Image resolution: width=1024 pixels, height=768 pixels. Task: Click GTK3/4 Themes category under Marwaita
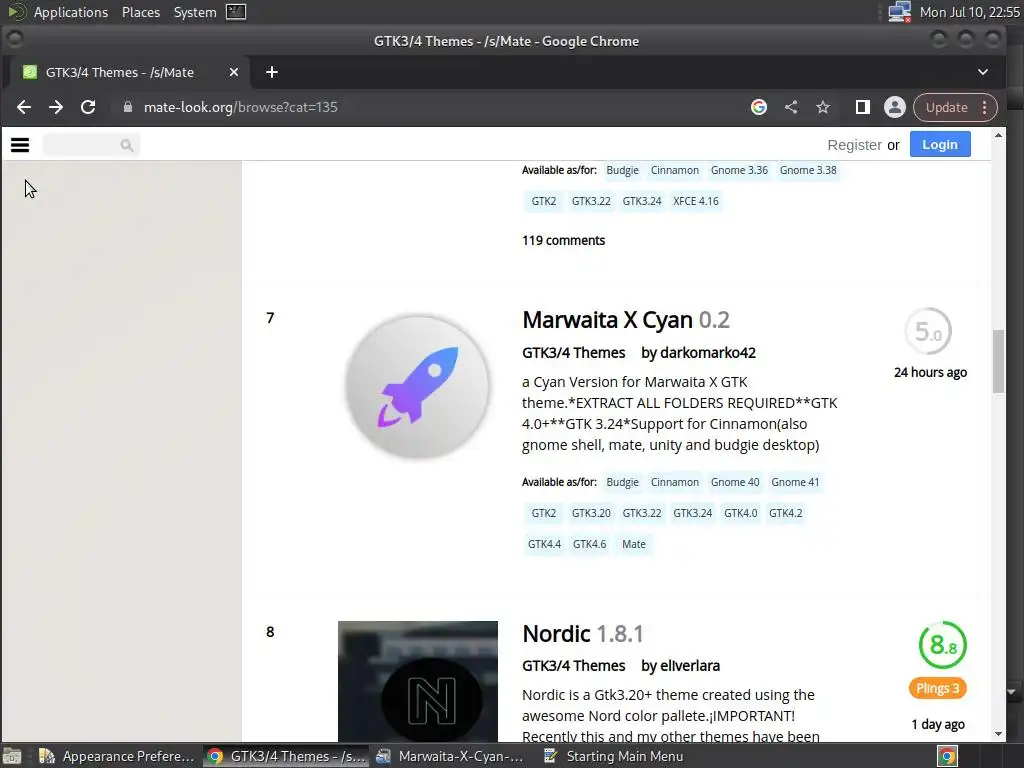tap(573, 353)
